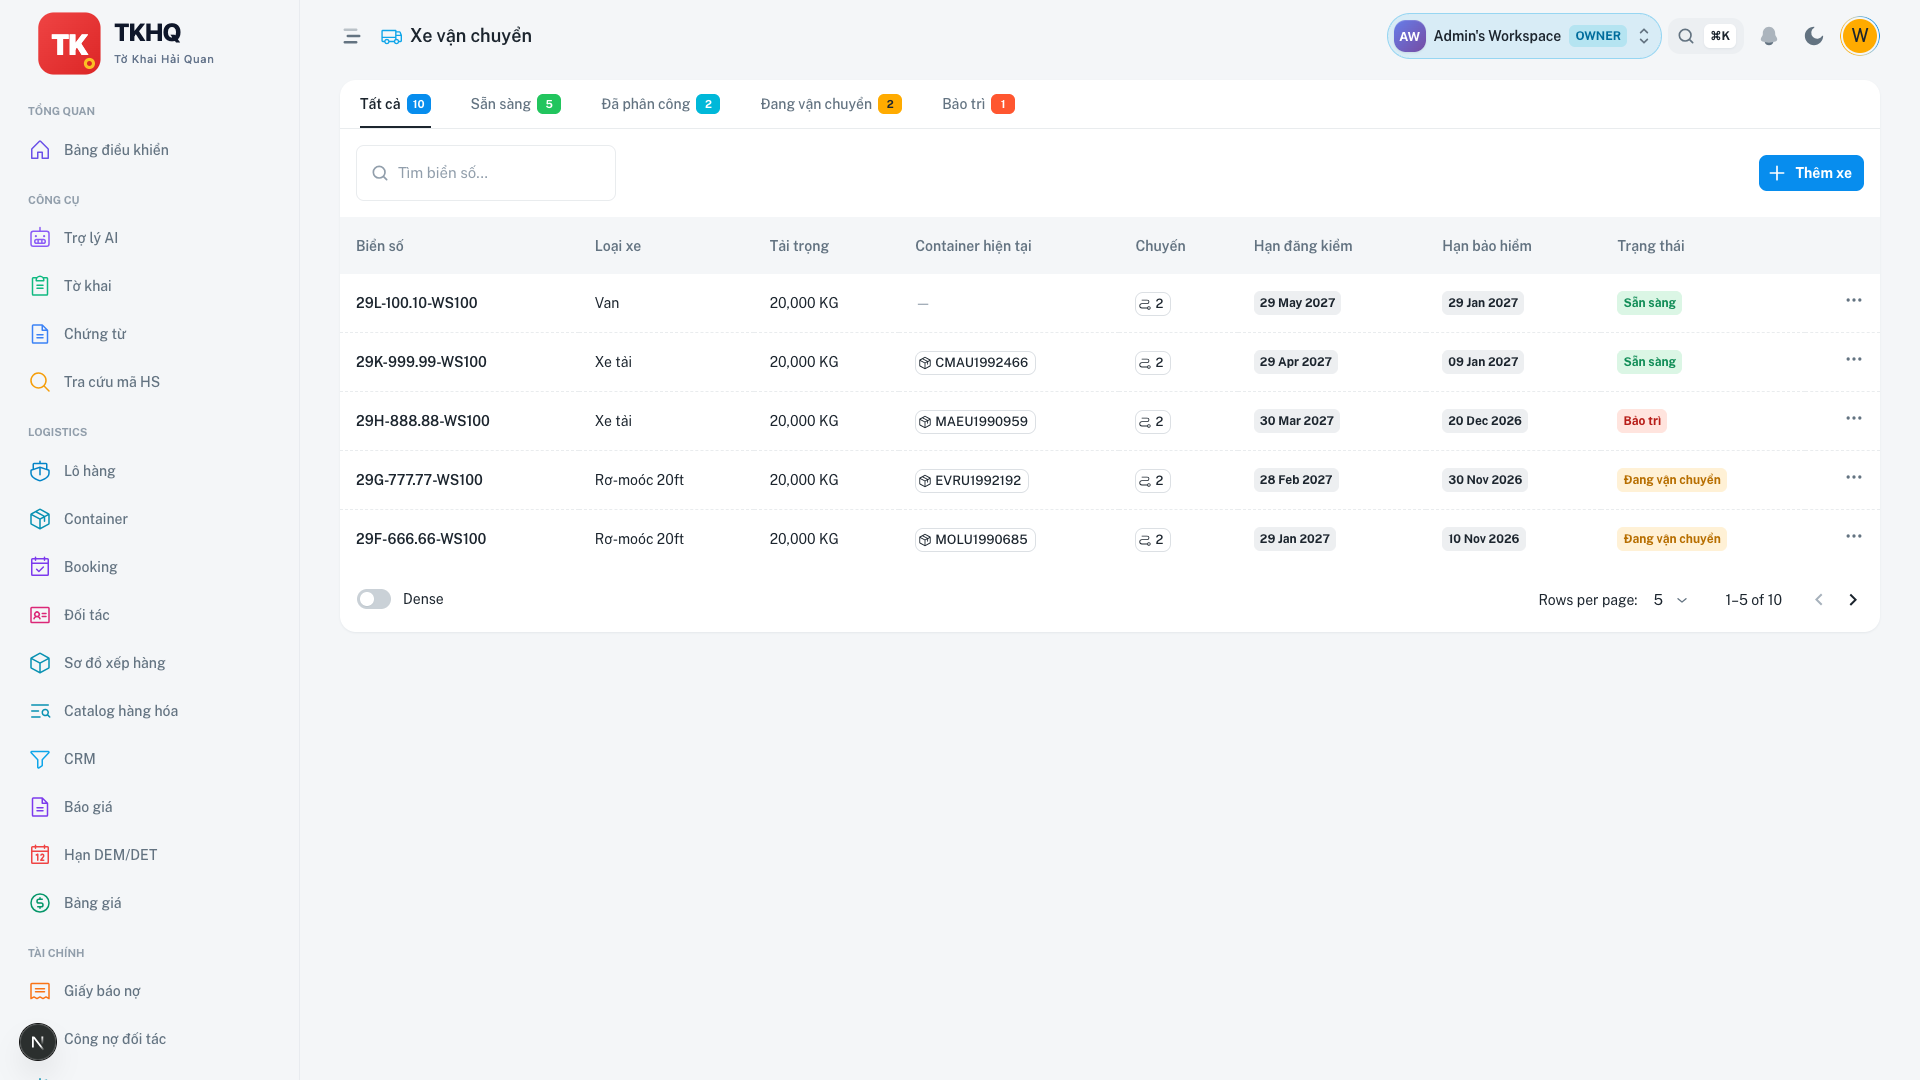1920x1080 pixels.
Task: Expand the Admin's Workspace switcher
Action: coord(1523,36)
